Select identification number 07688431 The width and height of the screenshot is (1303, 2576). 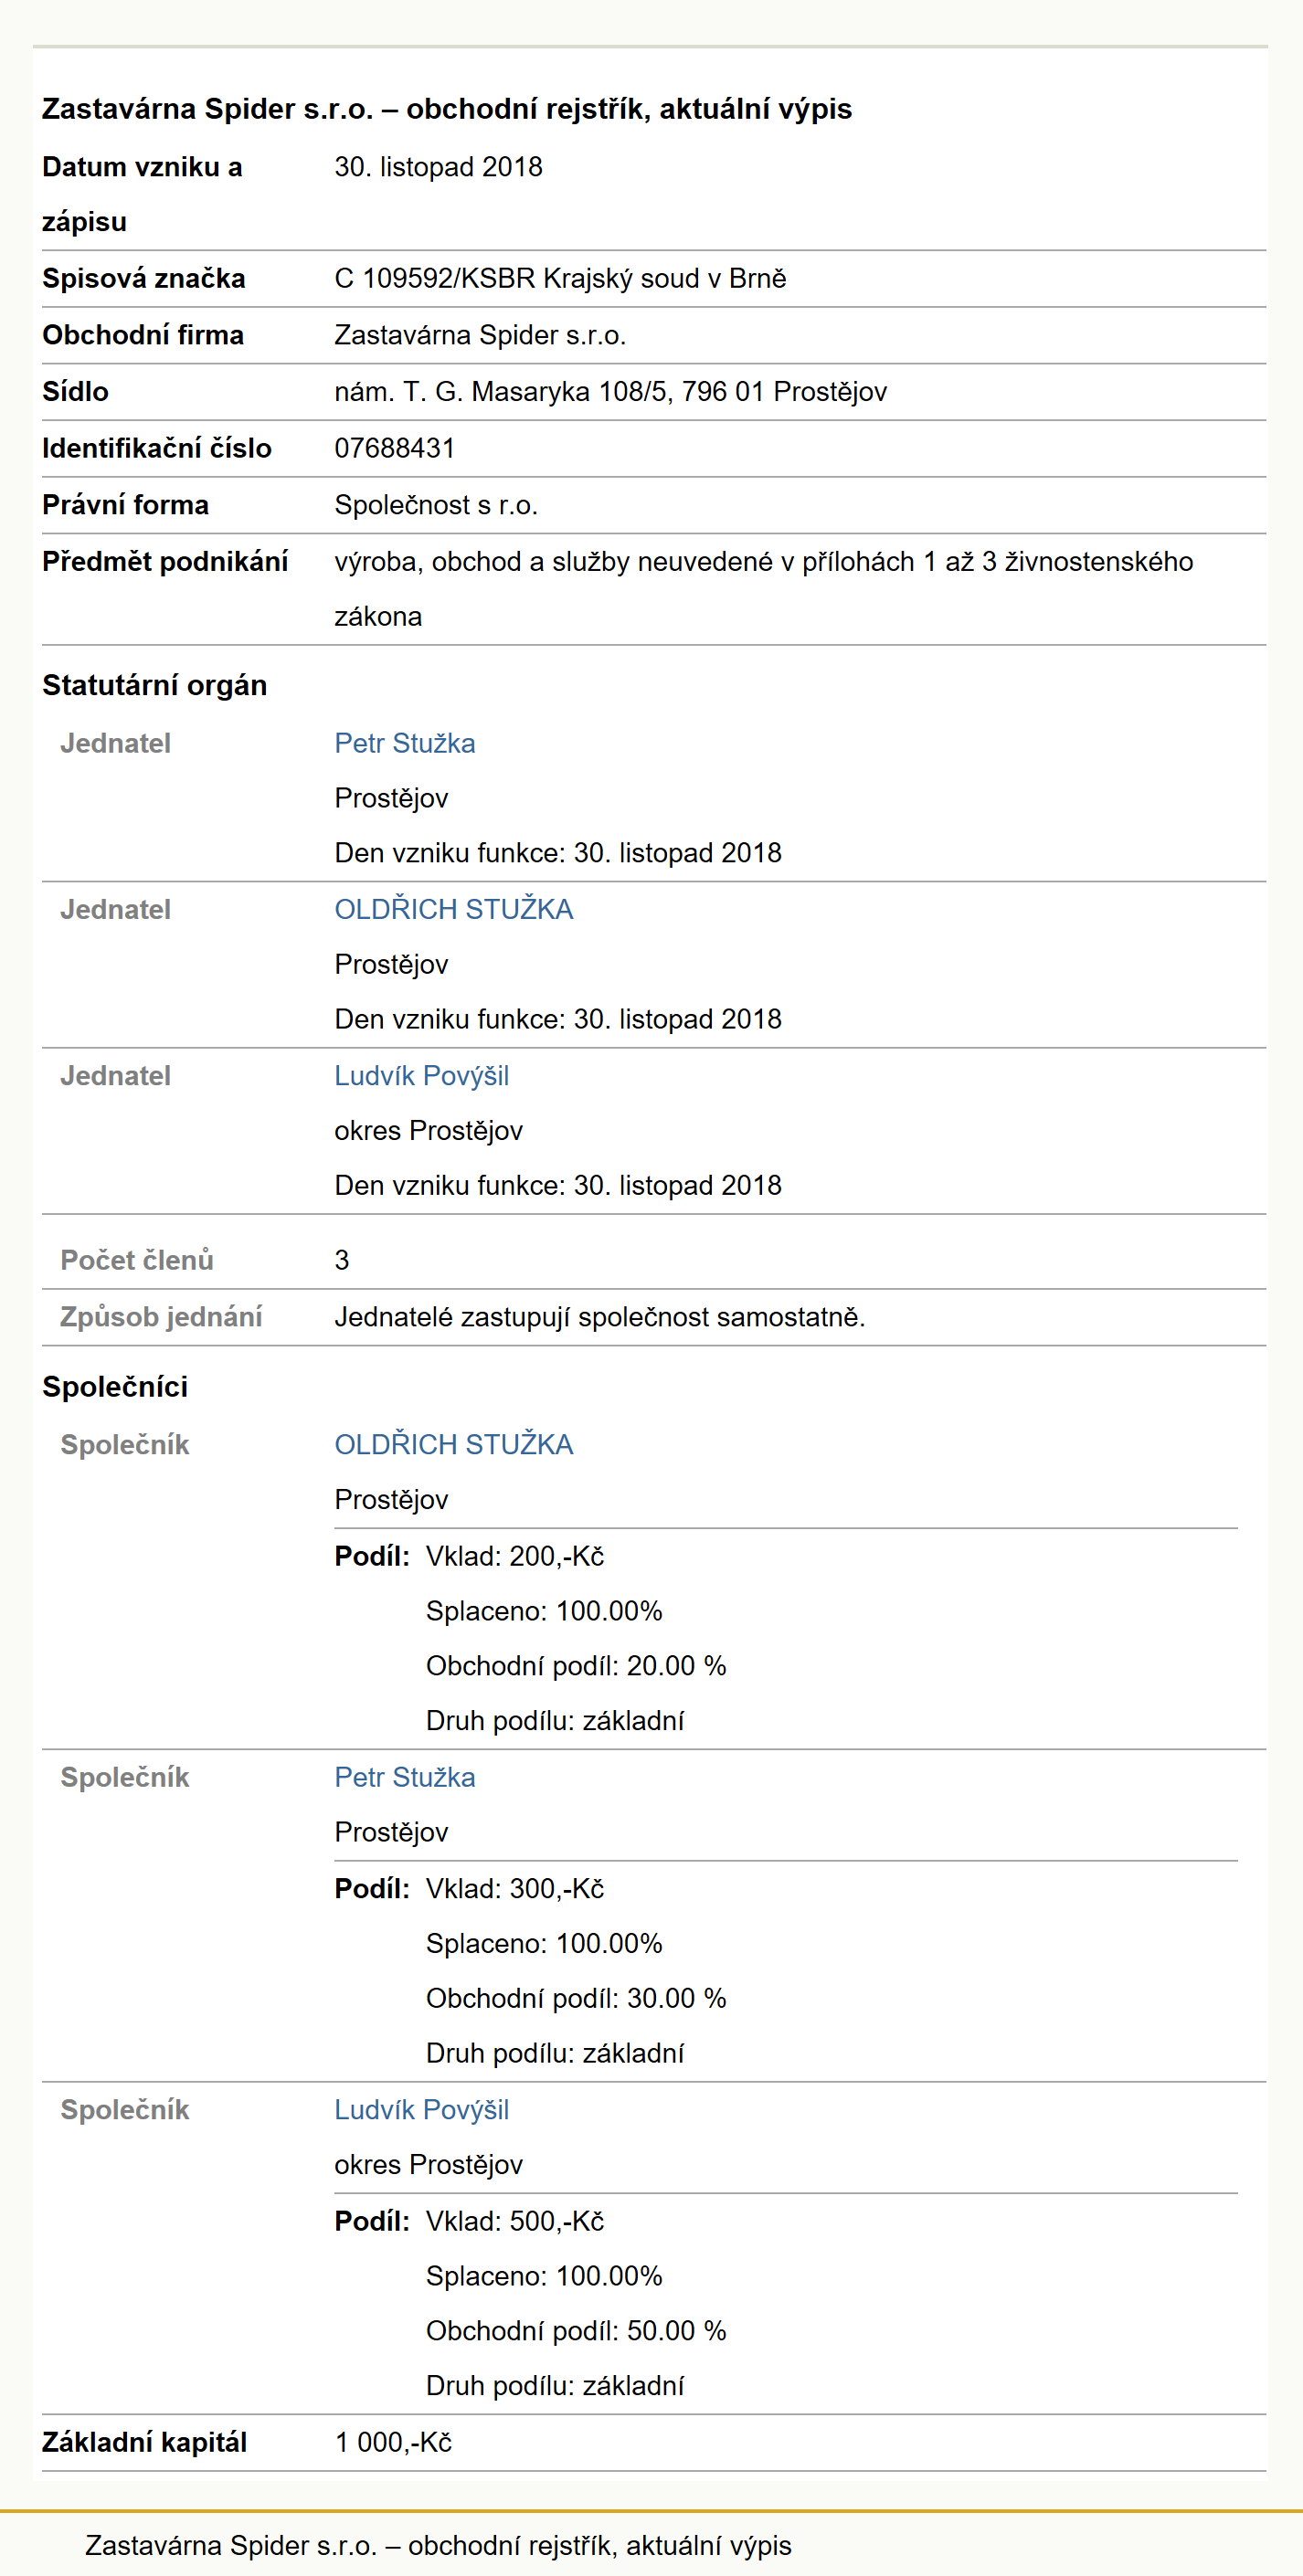[394, 448]
